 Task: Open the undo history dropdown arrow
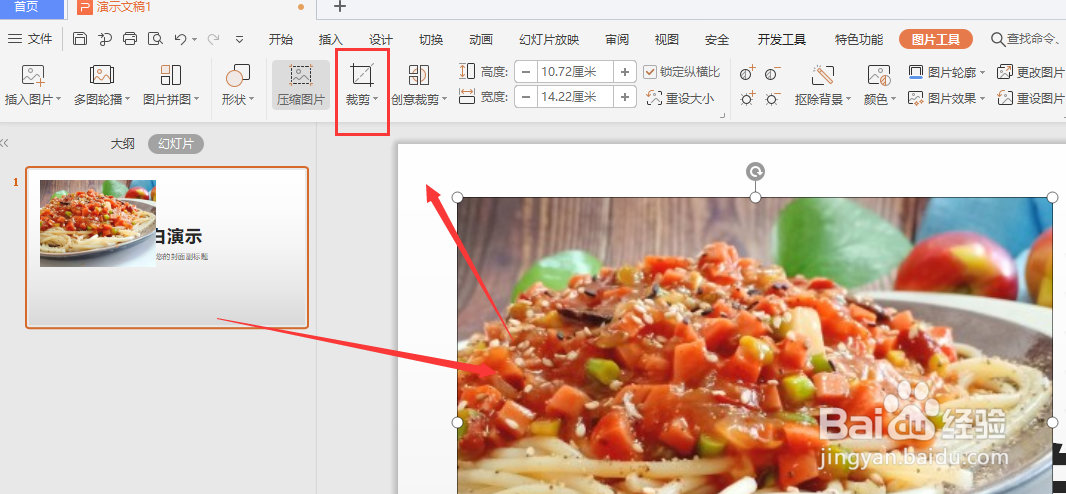coord(194,39)
